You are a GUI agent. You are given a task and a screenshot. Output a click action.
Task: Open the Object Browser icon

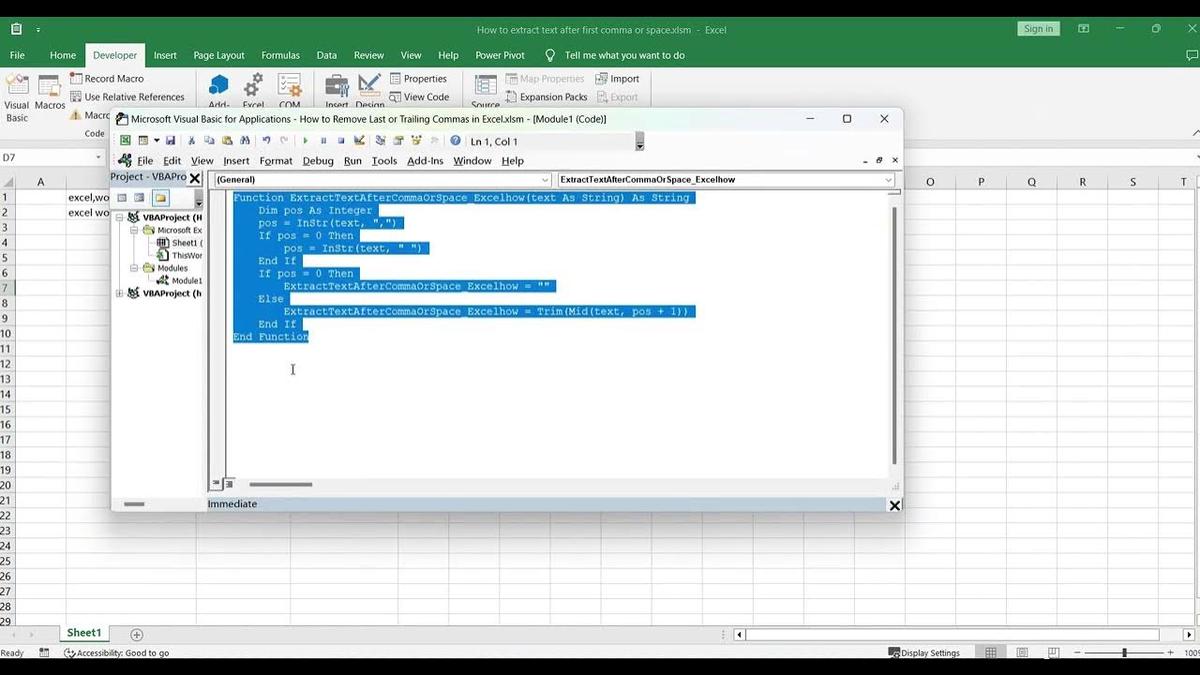click(417, 141)
